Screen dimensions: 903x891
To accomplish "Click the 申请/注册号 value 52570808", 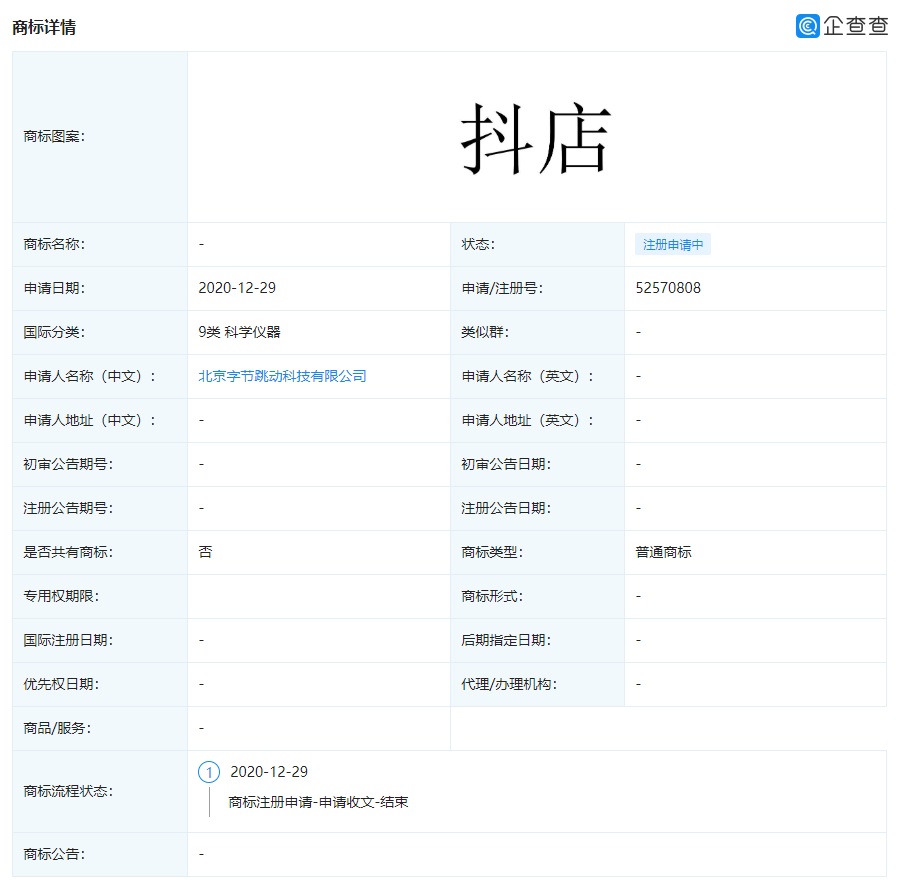I will tap(665, 288).
